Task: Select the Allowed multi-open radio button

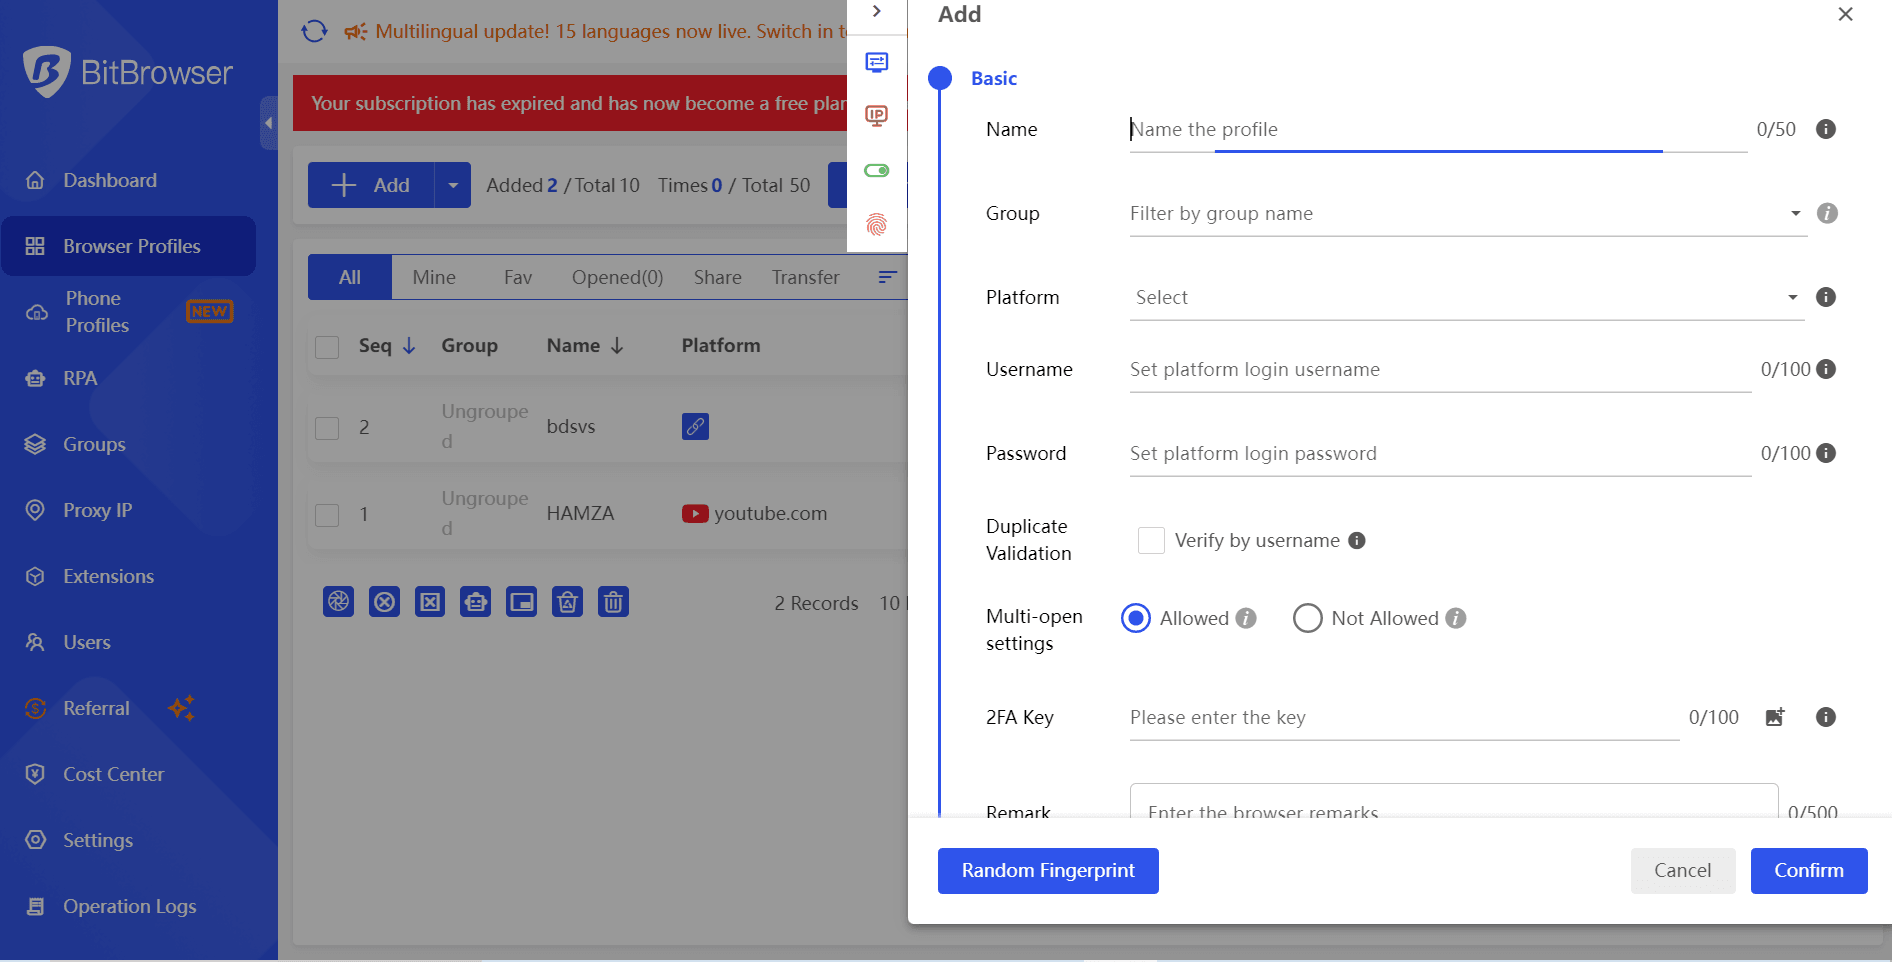Action: [x=1136, y=618]
